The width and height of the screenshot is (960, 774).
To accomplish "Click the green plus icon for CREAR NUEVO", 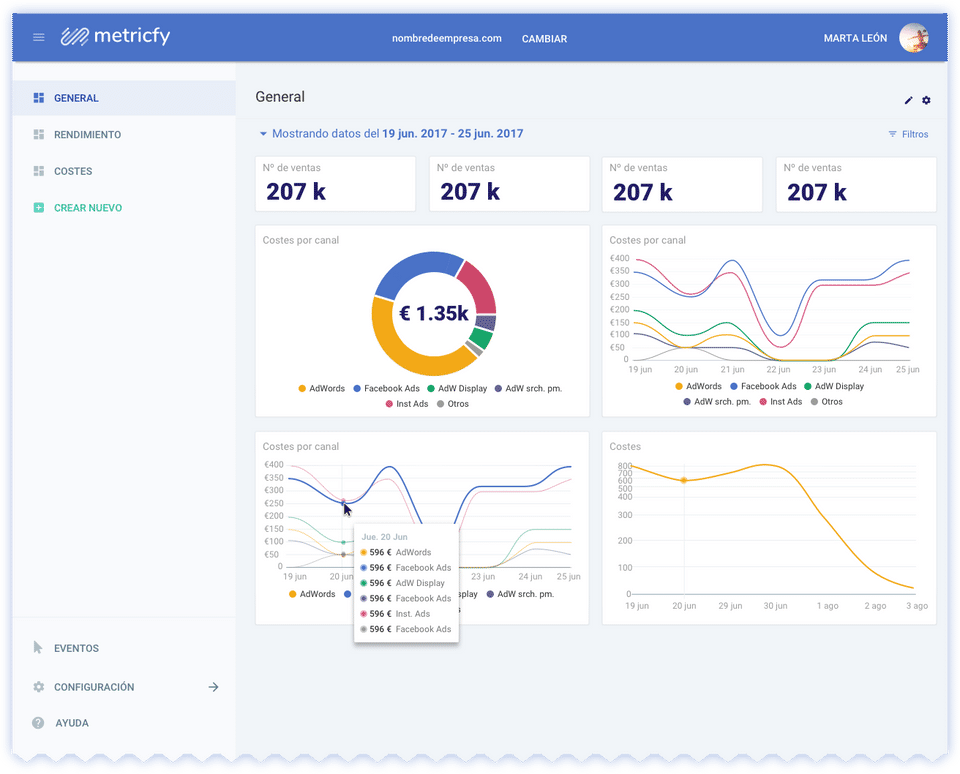I will (39, 208).
